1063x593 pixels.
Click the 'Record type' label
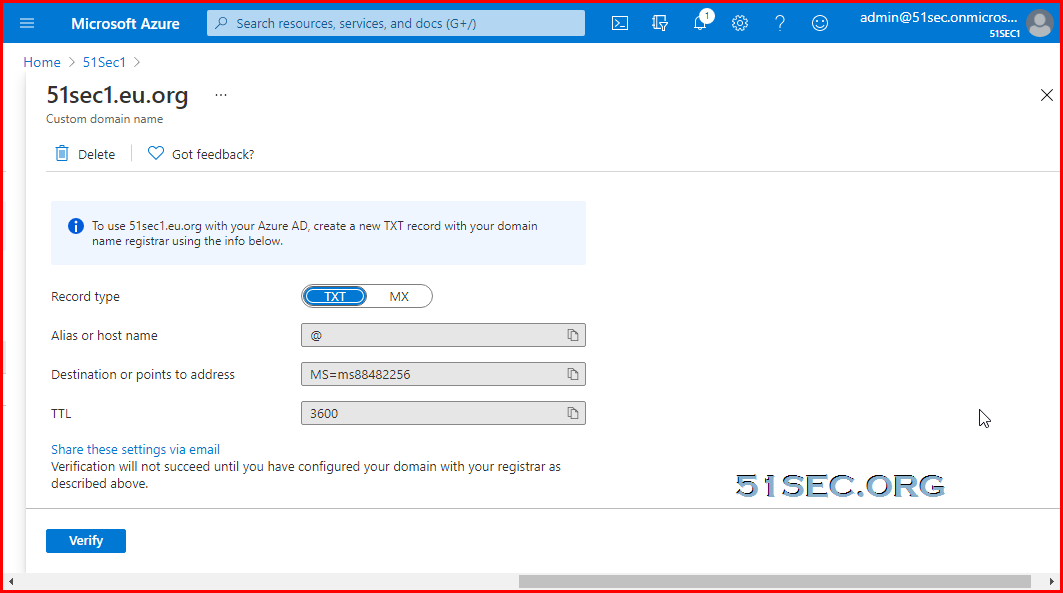click(x=85, y=296)
